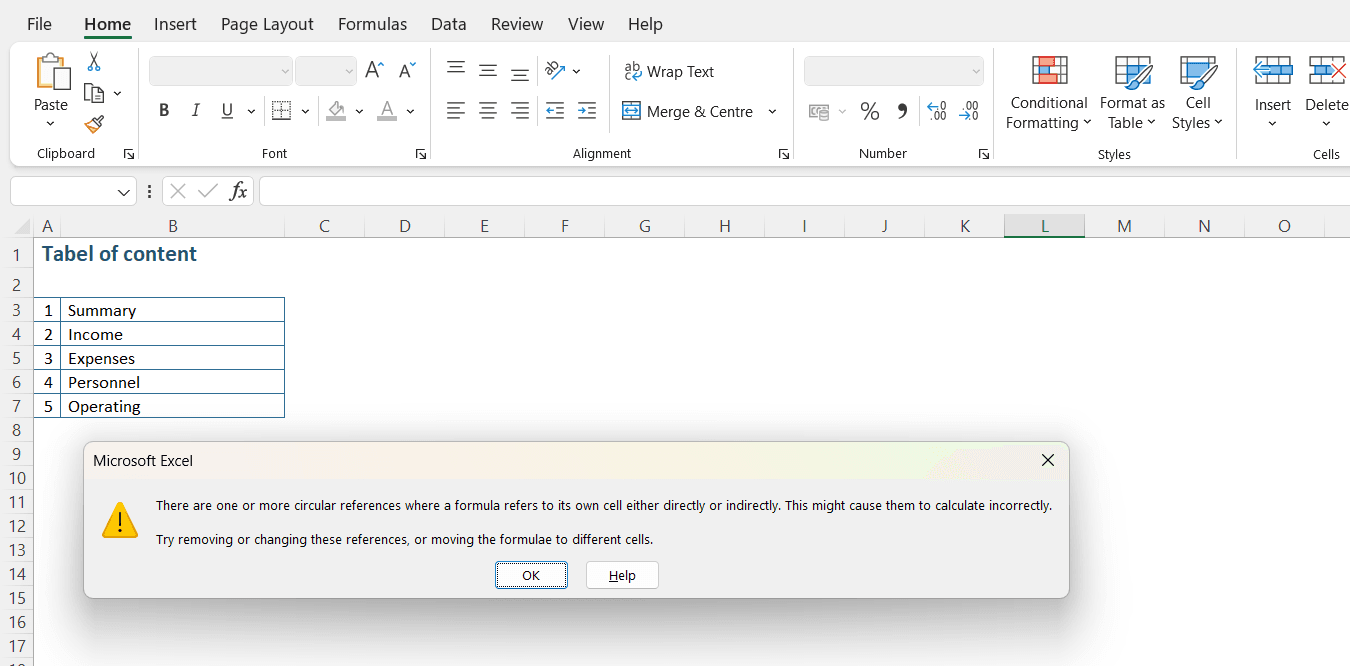Viewport: 1350px width, 666px height.
Task: Toggle Italic formatting
Action: pos(196,111)
